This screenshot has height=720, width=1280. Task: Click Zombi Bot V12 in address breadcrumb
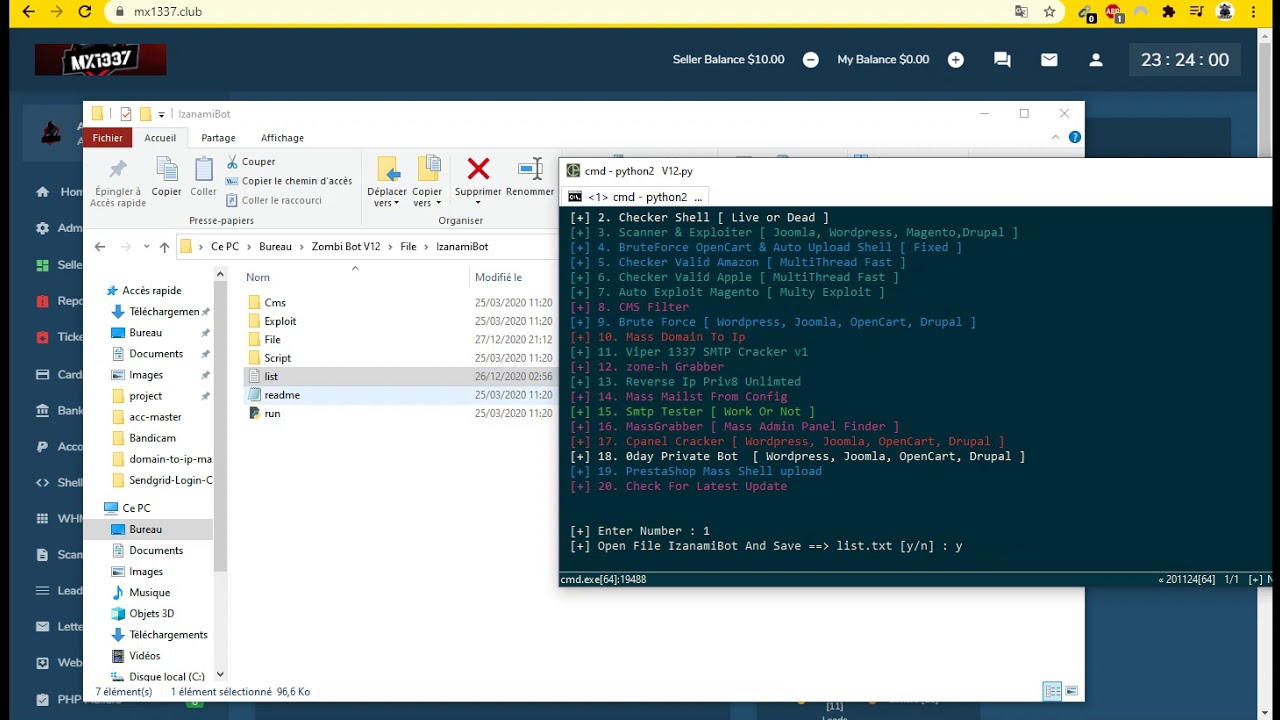[346, 246]
